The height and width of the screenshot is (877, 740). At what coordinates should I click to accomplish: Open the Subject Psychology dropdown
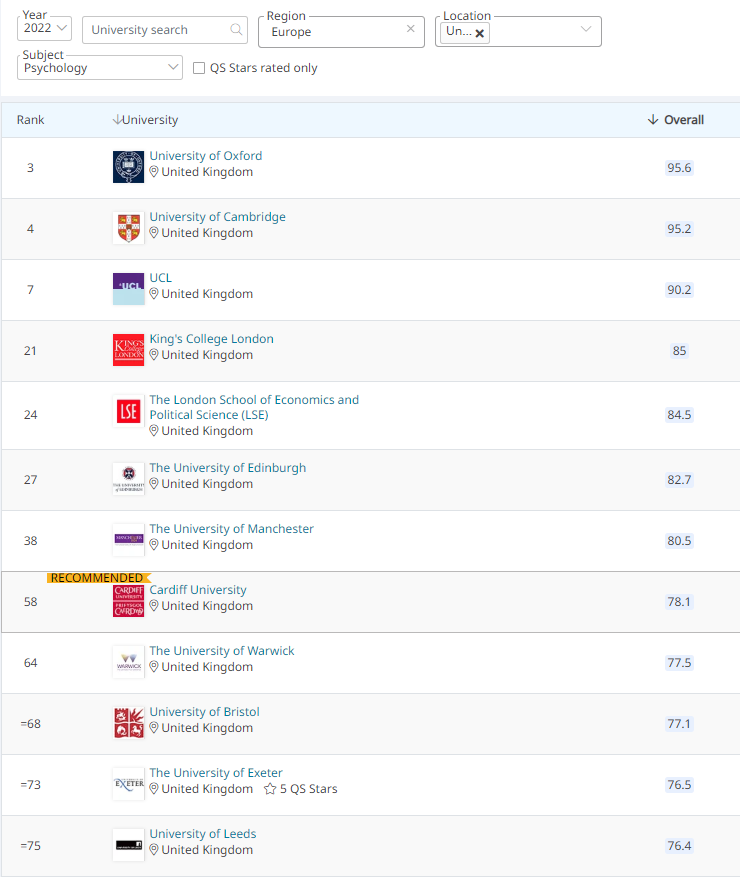100,68
